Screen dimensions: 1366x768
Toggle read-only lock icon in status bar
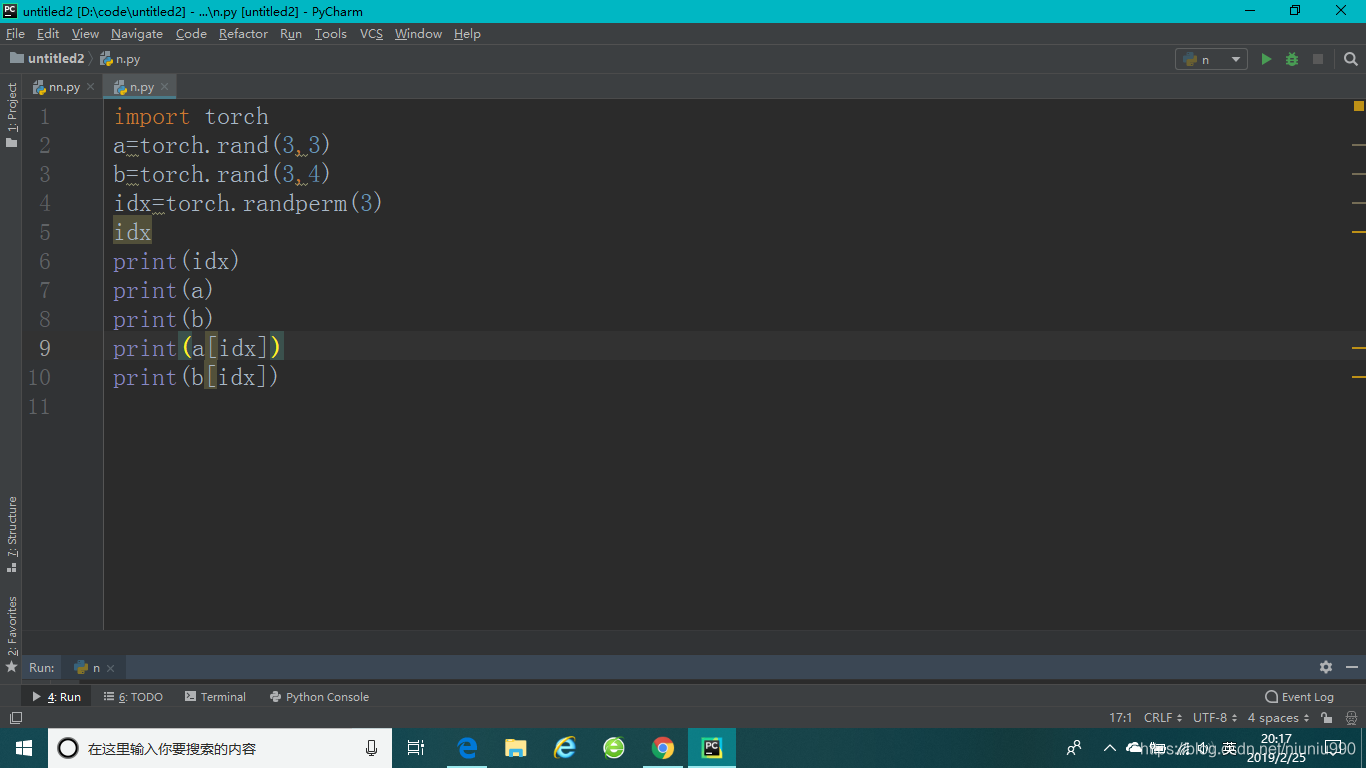click(1327, 718)
